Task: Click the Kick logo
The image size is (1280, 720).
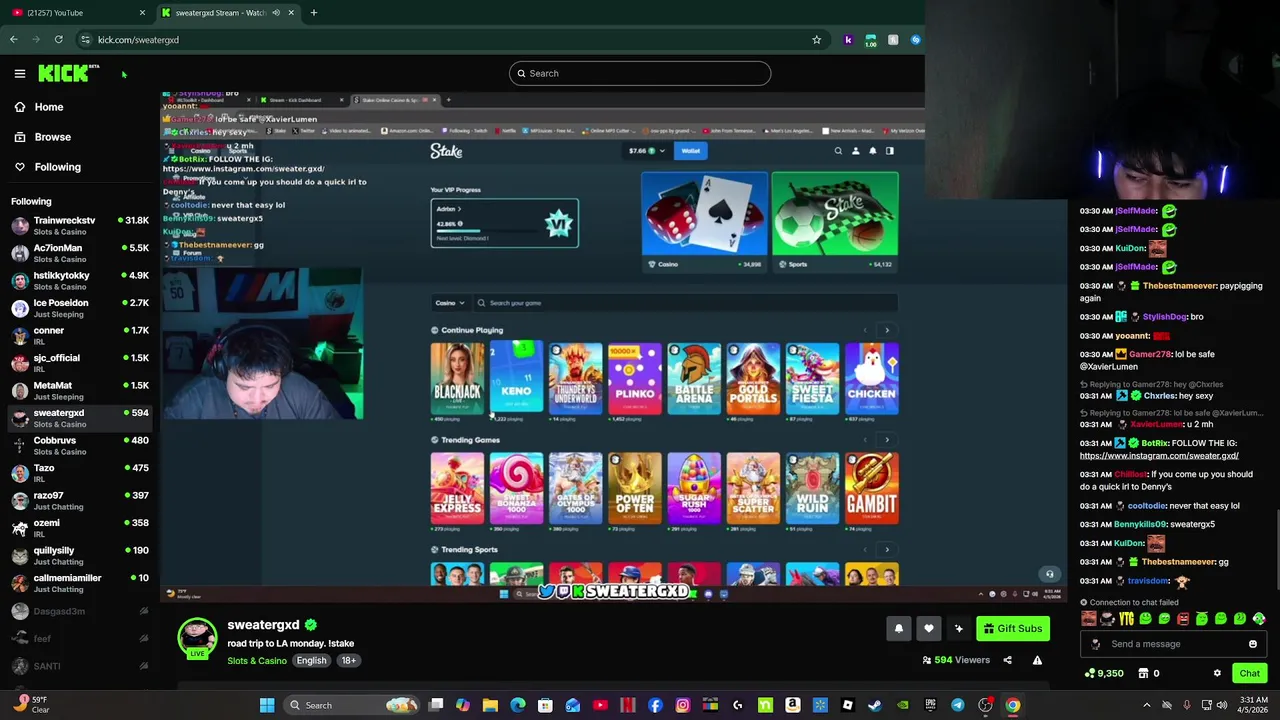Action: point(68,73)
